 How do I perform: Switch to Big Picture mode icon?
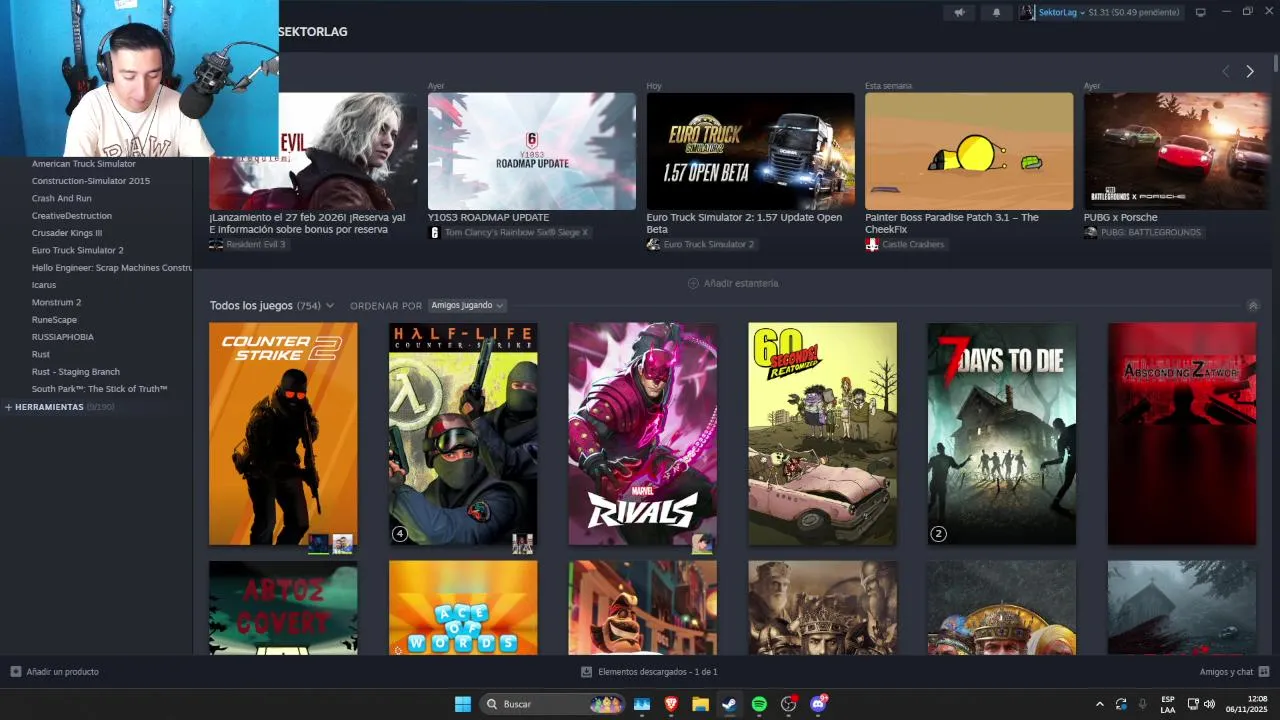(1201, 12)
